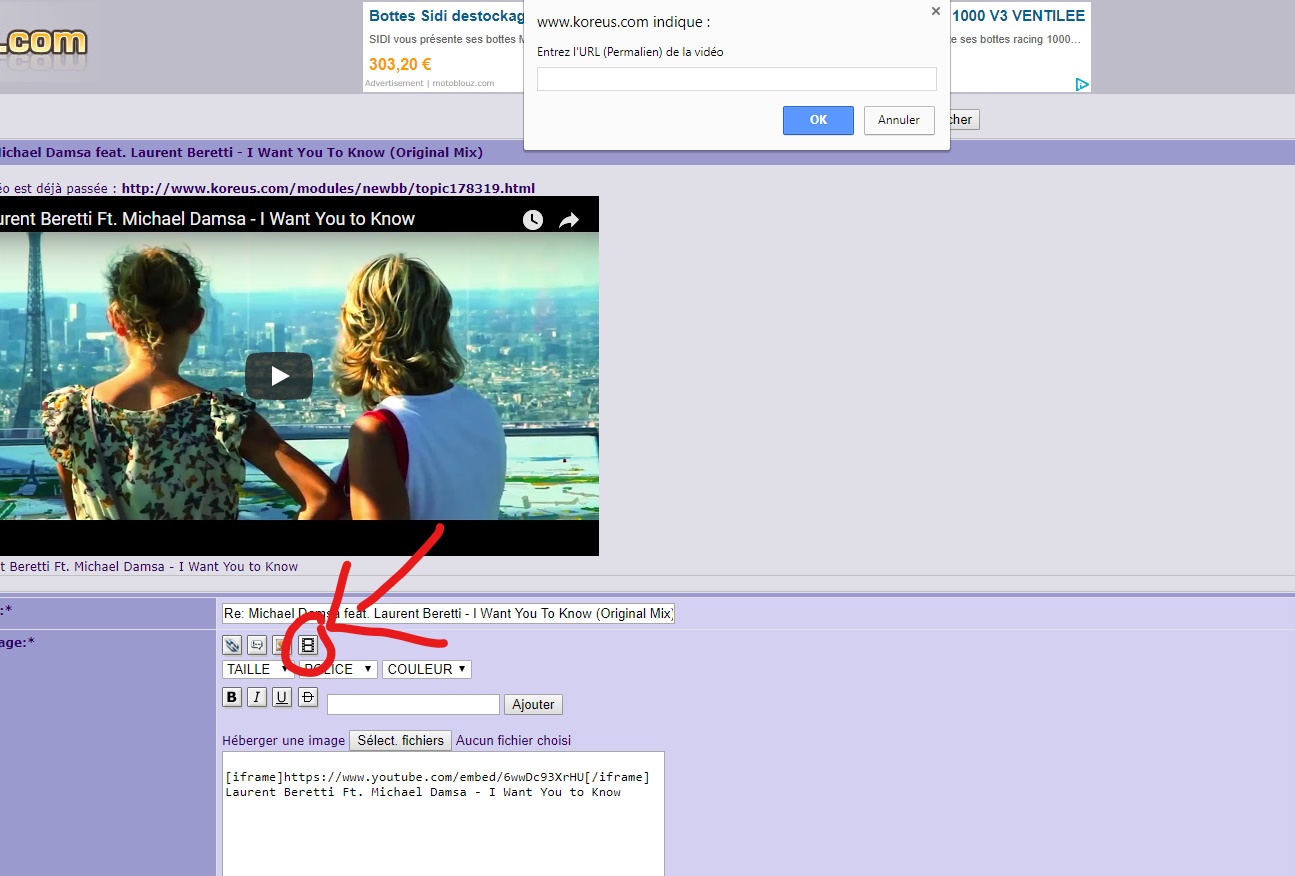
Task: Click the subject field starting with Re: Michael Damsa
Action: [x=448, y=613]
